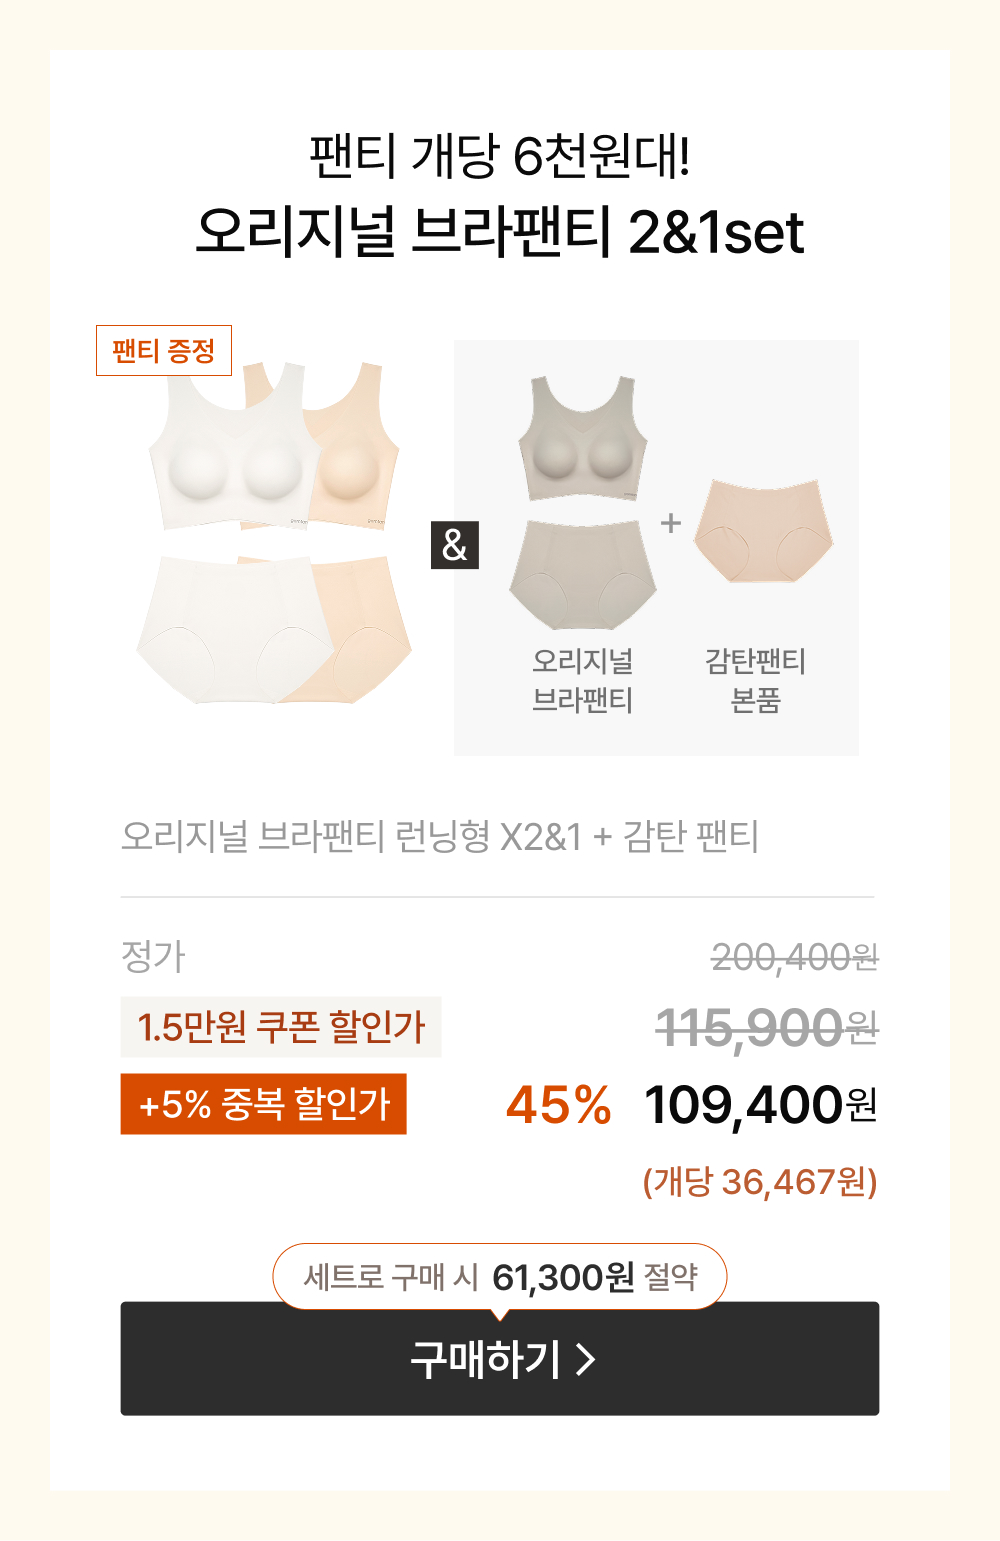Screen dimensions: 1000x1541
Task: Click the gray bra top thumbnail
Action: (583, 438)
